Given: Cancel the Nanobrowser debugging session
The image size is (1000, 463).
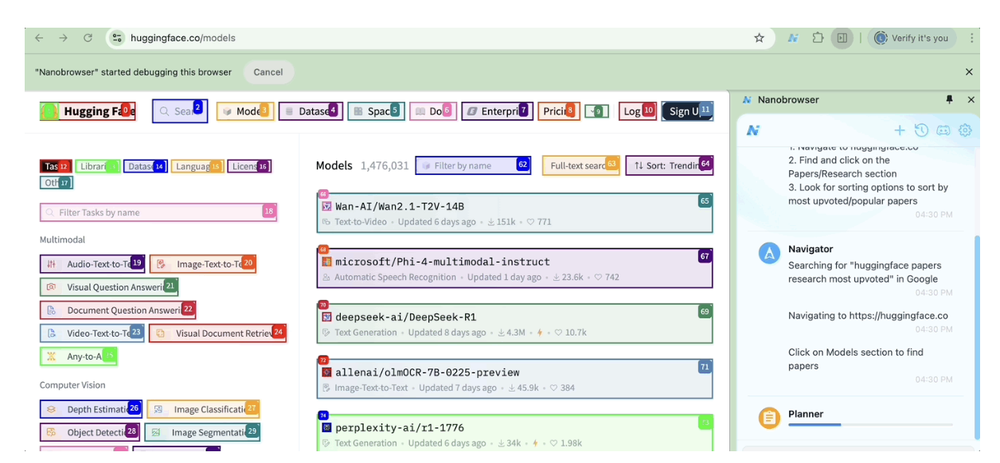Looking at the screenshot, I should click(268, 72).
